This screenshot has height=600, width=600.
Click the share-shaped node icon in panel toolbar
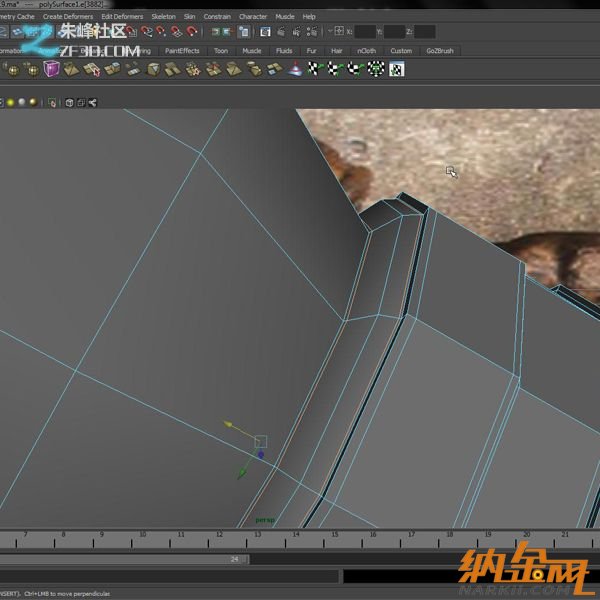93,102
